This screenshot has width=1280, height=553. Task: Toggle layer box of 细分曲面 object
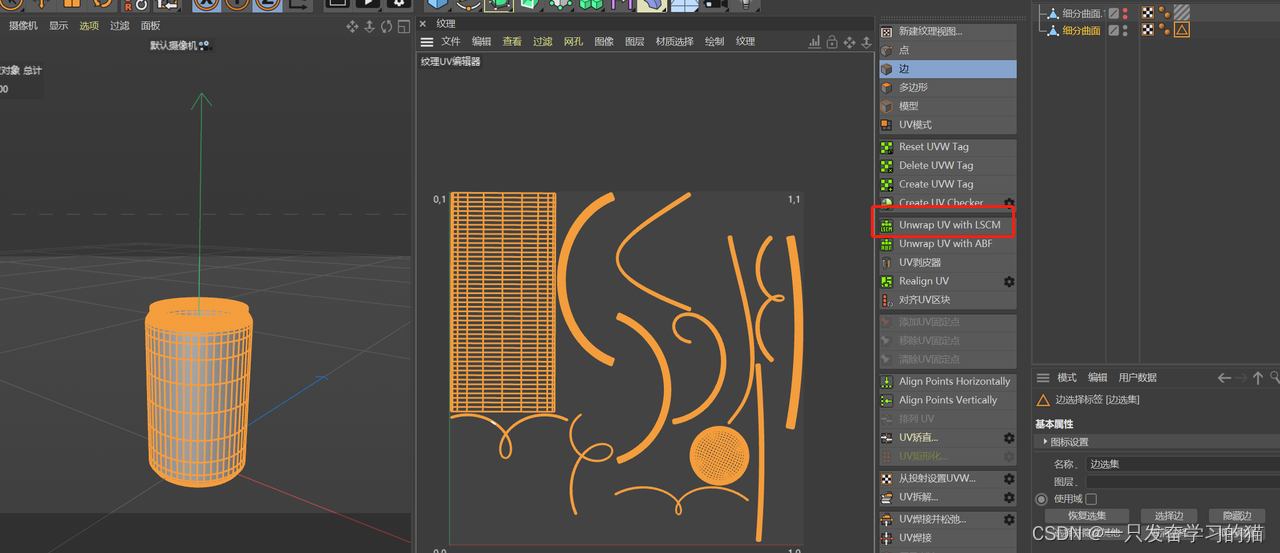pos(1113,30)
